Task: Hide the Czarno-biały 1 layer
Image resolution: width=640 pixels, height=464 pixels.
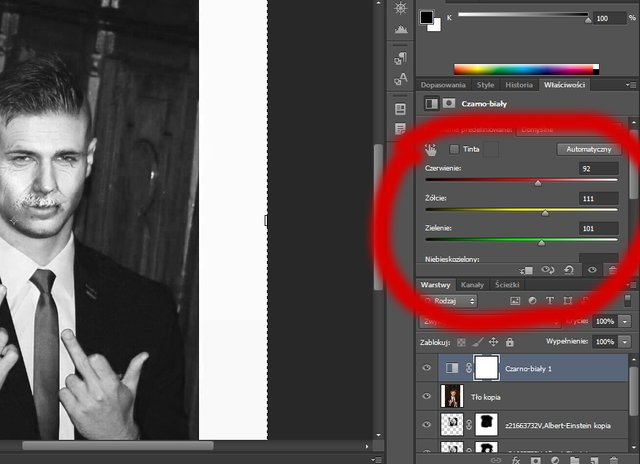Action: [x=427, y=368]
